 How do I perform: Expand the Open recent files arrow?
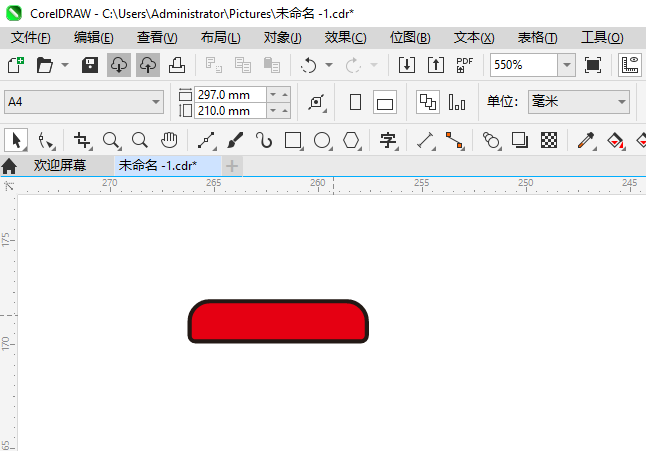[x=65, y=65]
